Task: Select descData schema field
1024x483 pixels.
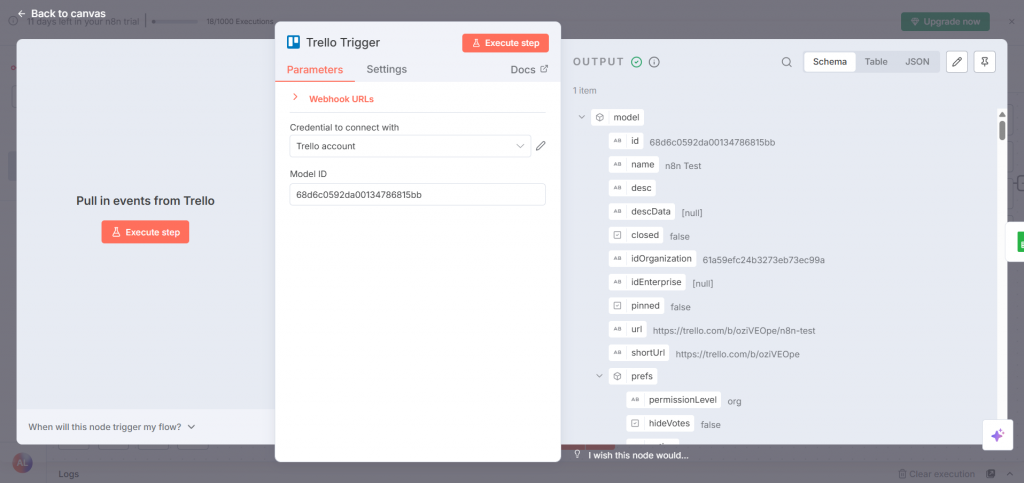Action: pyautogui.click(x=642, y=211)
